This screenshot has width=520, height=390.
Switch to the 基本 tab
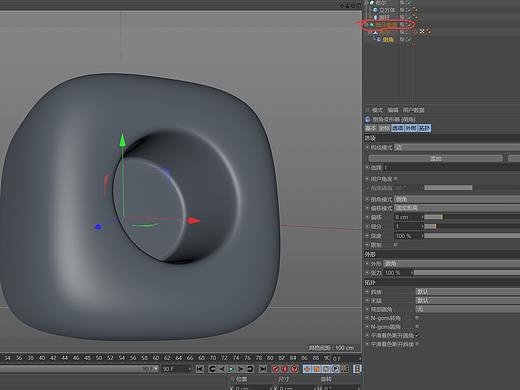tap(371, 128)
